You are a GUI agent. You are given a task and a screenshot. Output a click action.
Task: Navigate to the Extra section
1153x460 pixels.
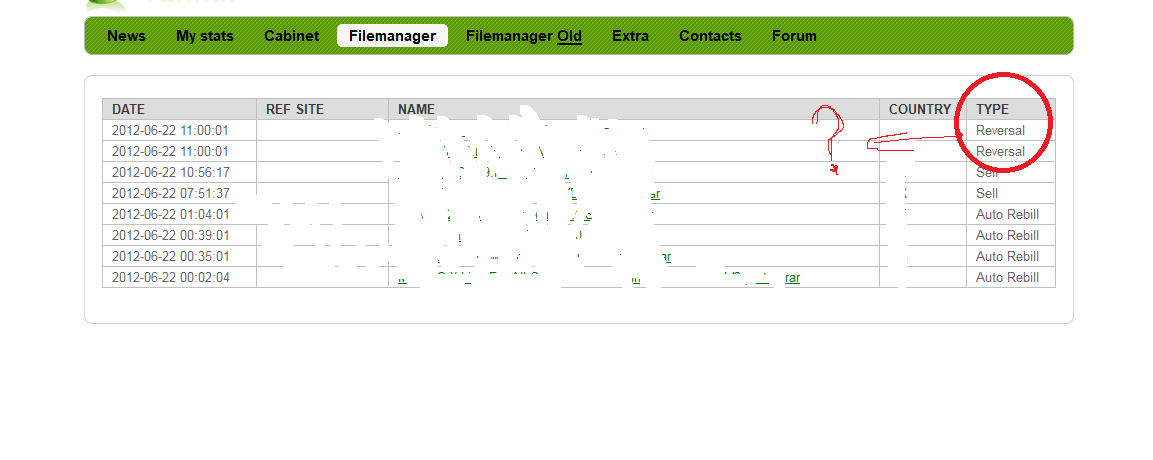[630, 36]
